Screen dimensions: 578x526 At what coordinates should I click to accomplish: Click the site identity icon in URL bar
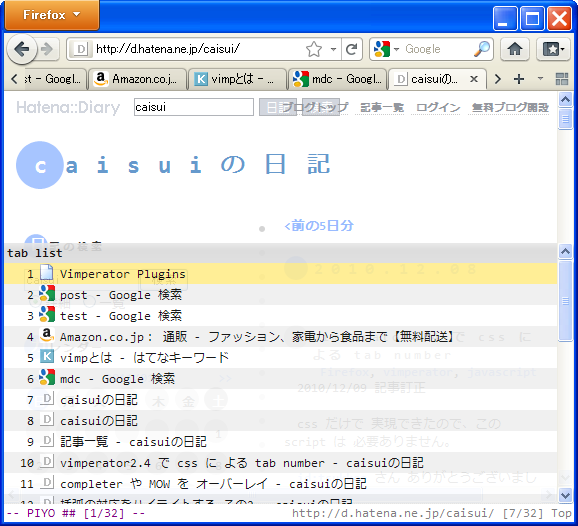80,49
